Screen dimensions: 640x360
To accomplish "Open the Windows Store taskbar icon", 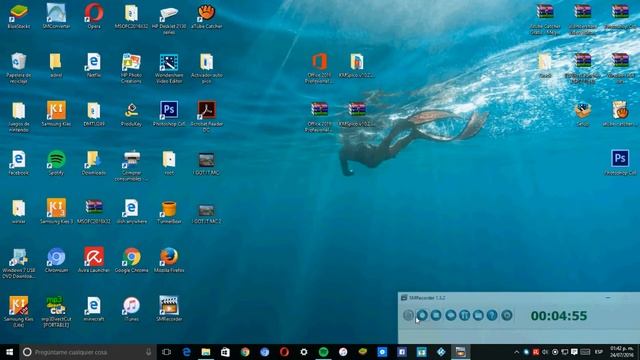I will [x=225, y=352].
